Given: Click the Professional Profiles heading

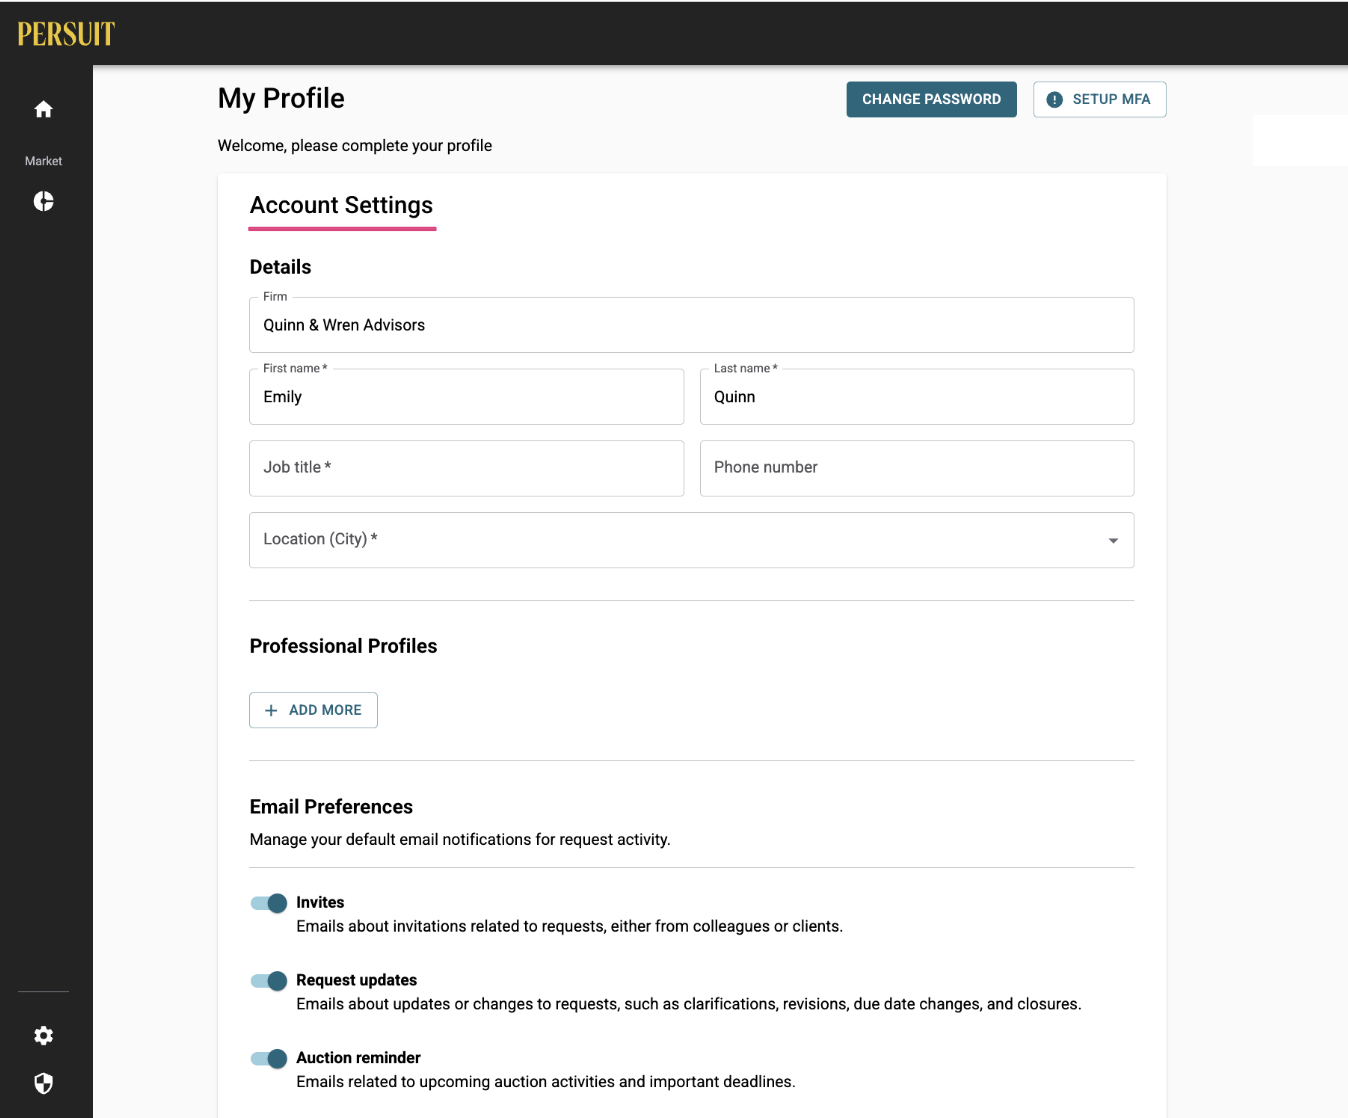Looking at the screenshot, I should (x=343, y=646).
